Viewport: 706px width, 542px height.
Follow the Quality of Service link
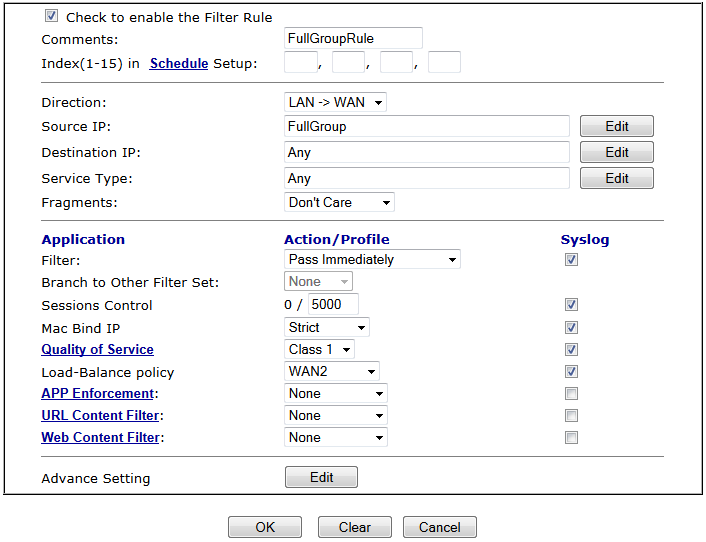pyautogui.click(x=97, y=349)
